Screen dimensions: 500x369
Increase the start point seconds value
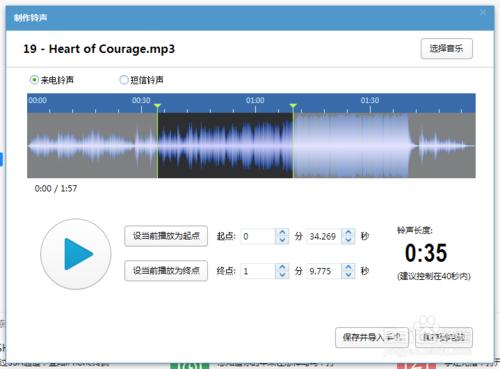(x=348, y=233)
